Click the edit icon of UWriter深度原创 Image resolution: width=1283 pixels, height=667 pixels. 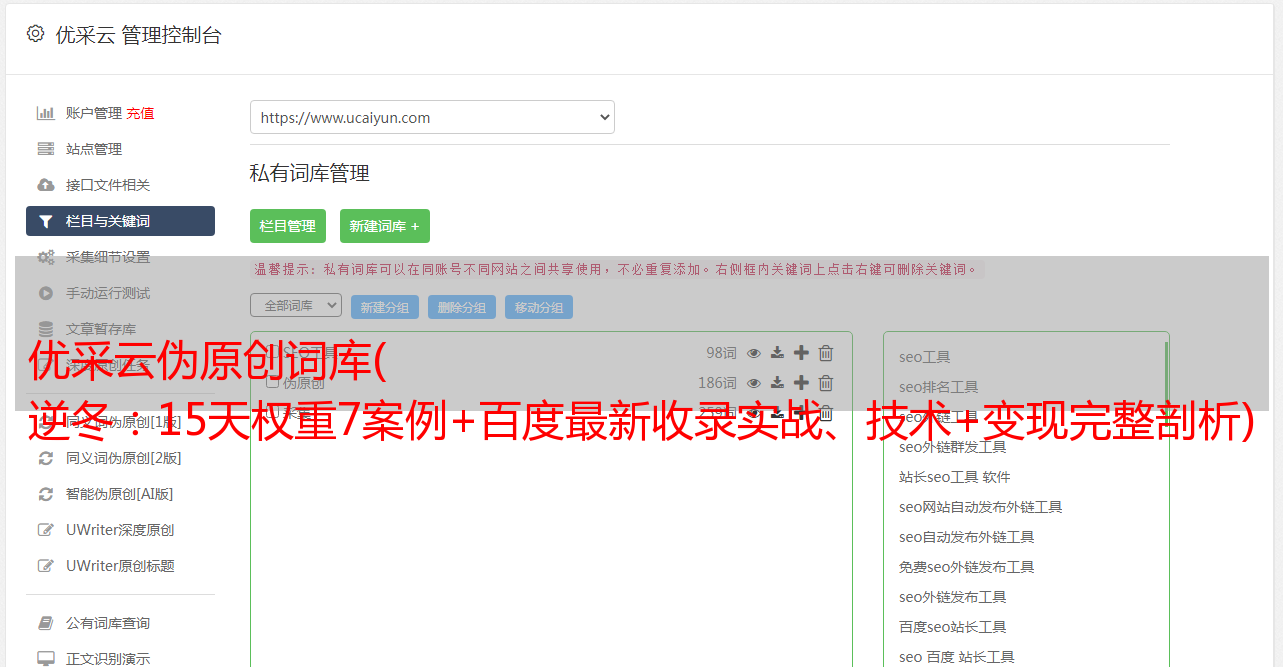[46, 530]
